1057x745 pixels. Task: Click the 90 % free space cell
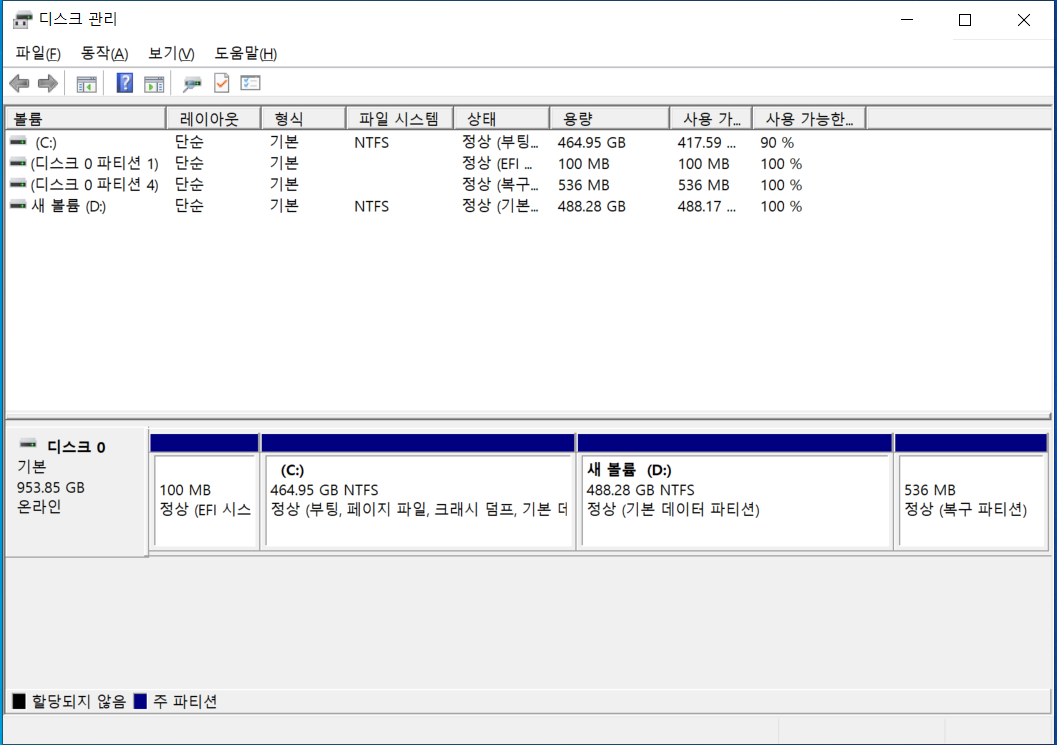[x=777, y=143]
